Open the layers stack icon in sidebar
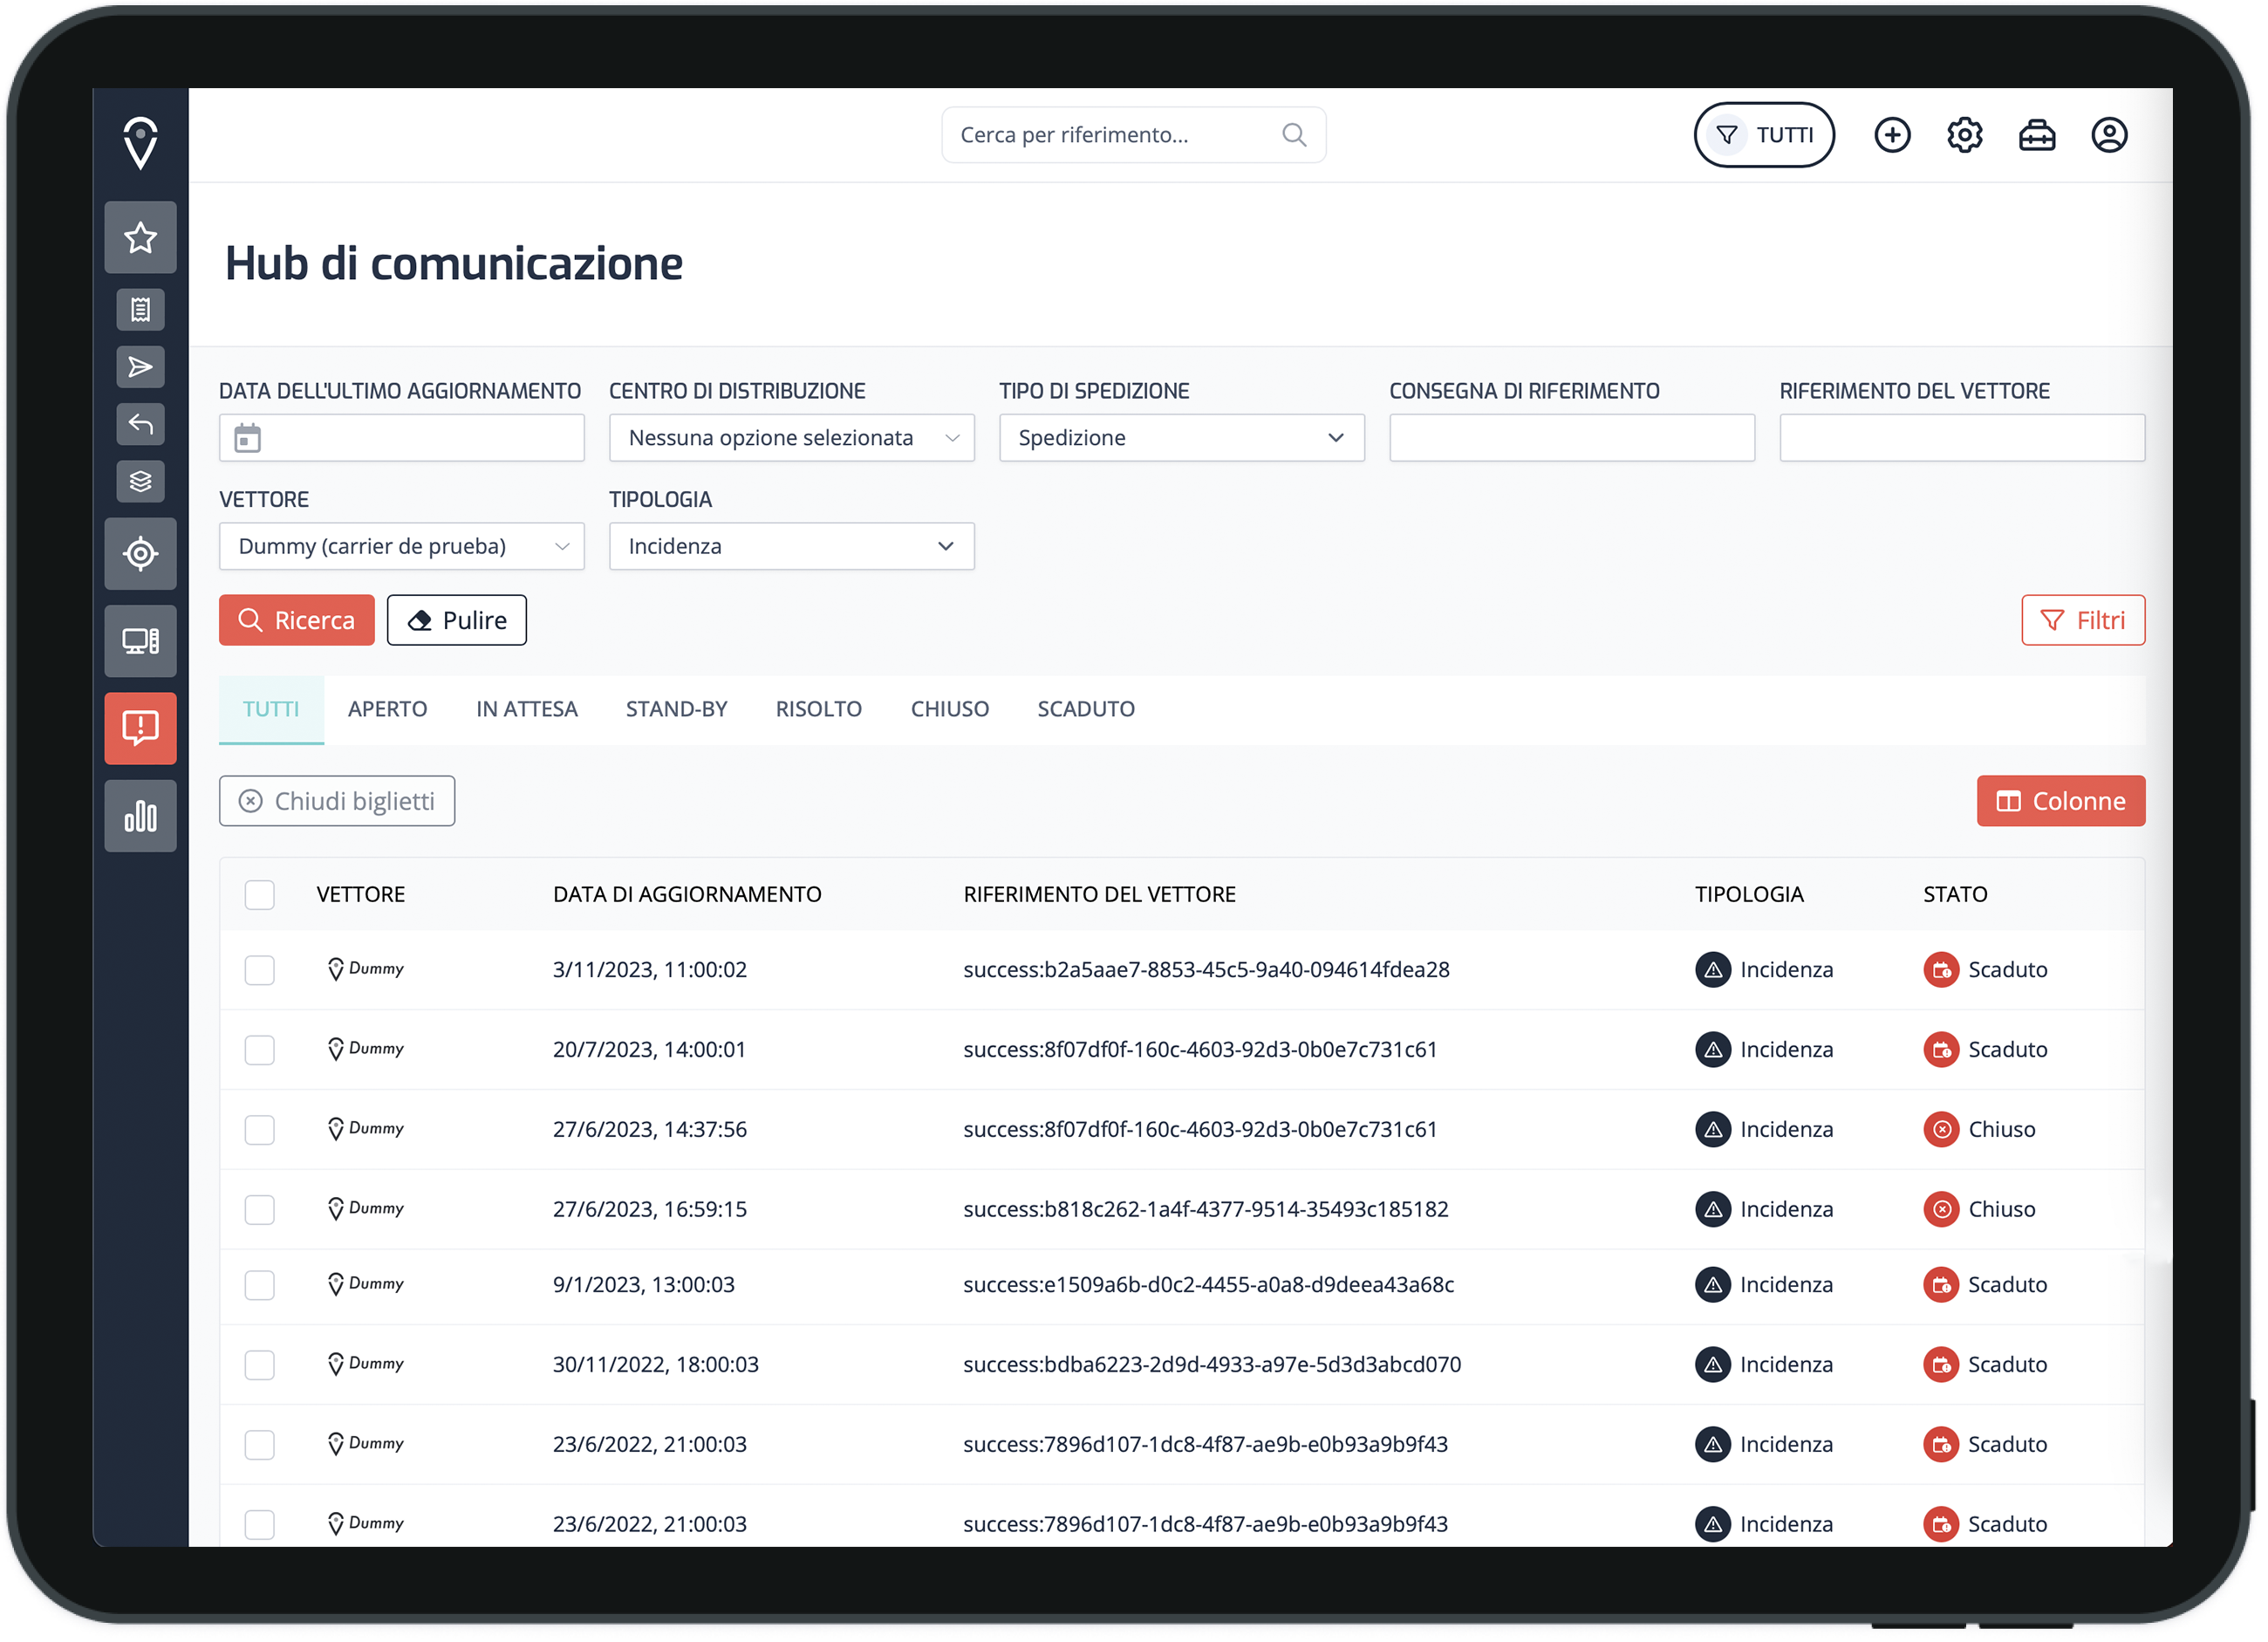The height and width of the screenshot is (1642, 2268). point(141,482)
